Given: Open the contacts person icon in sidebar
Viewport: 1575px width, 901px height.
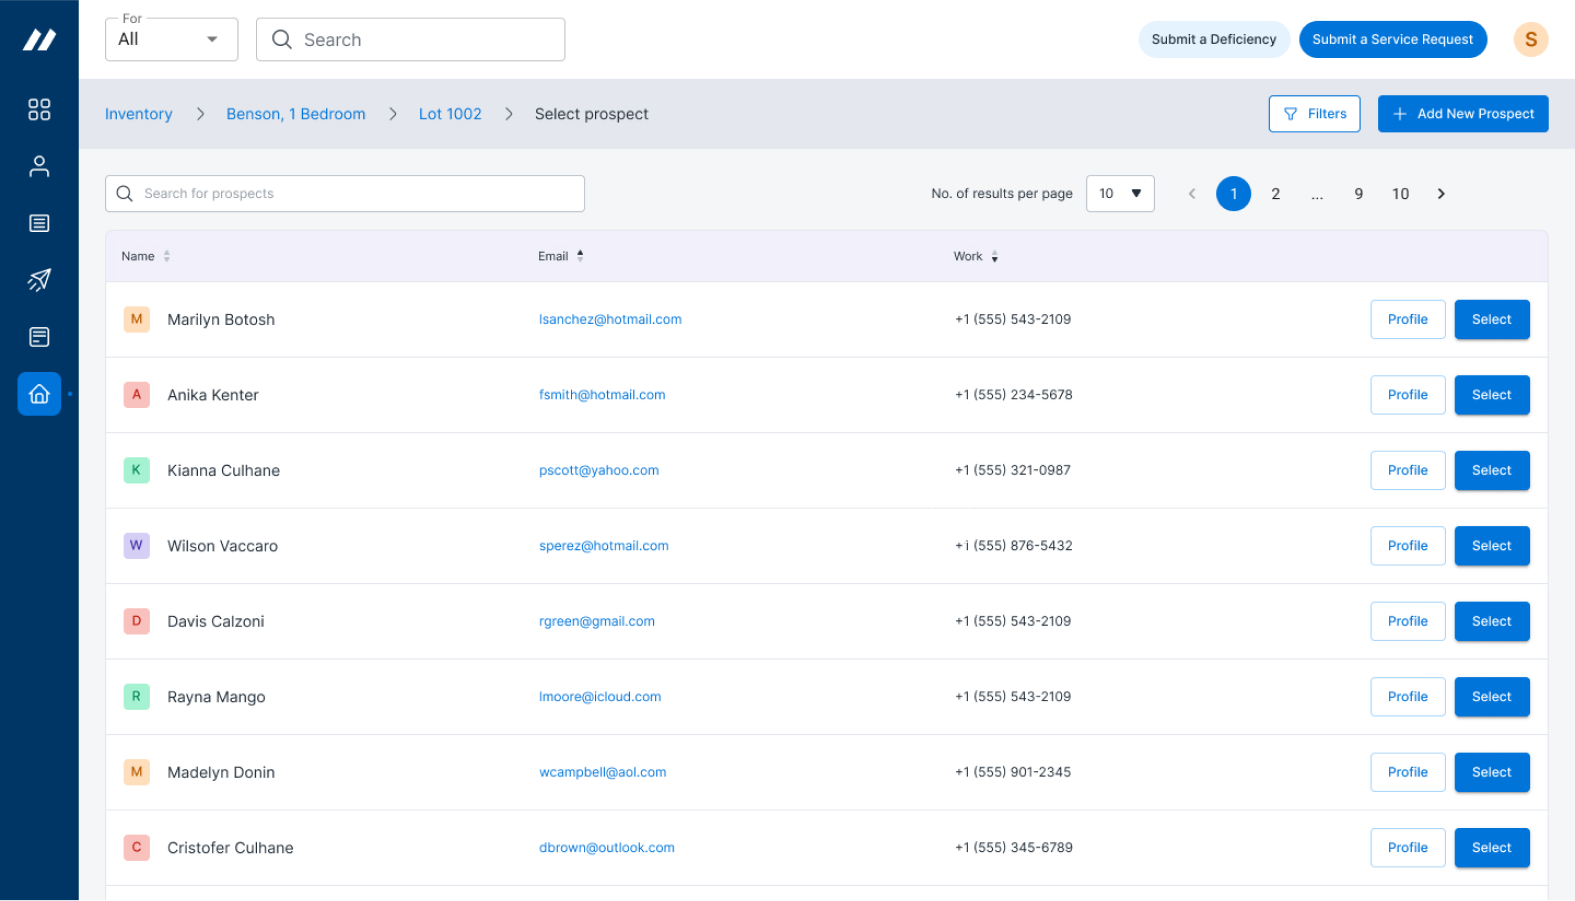Looking at the screenshot, I should pyautogui.click(x=39, y=166).
